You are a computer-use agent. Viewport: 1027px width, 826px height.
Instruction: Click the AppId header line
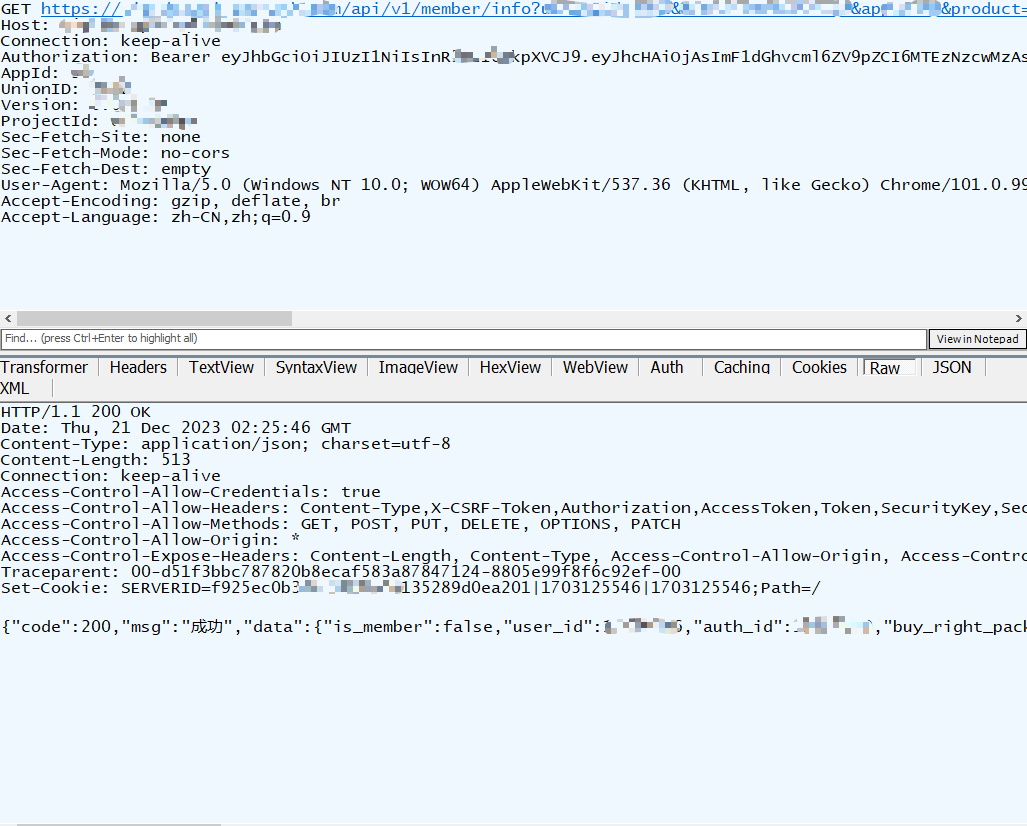(x=47, y=73)
